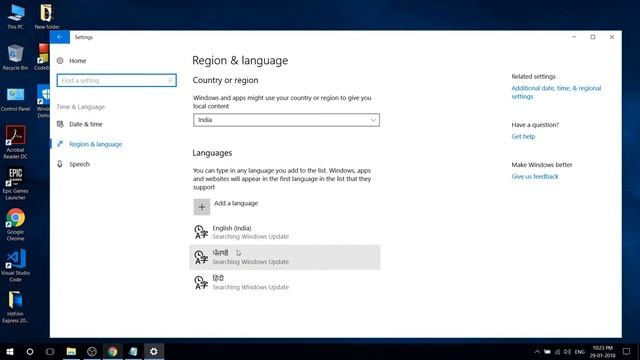This screenshot has height=360, width=640.
Task: Click the Get help link
Action: pos(523,137)
